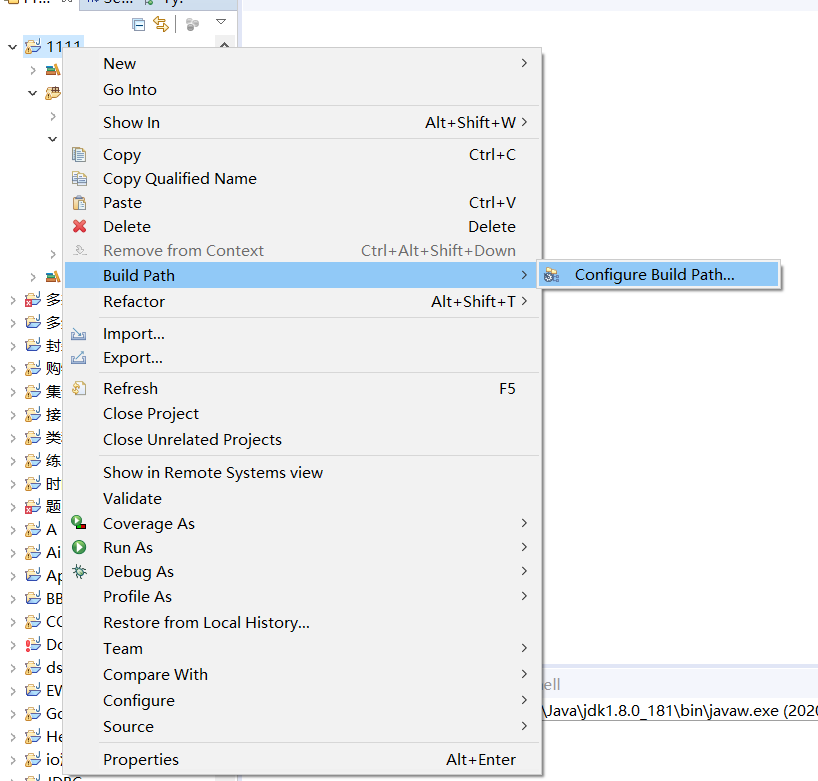Open the Source submenu
Viewport: 818px width, 781px height.
[x=303, y=727]
